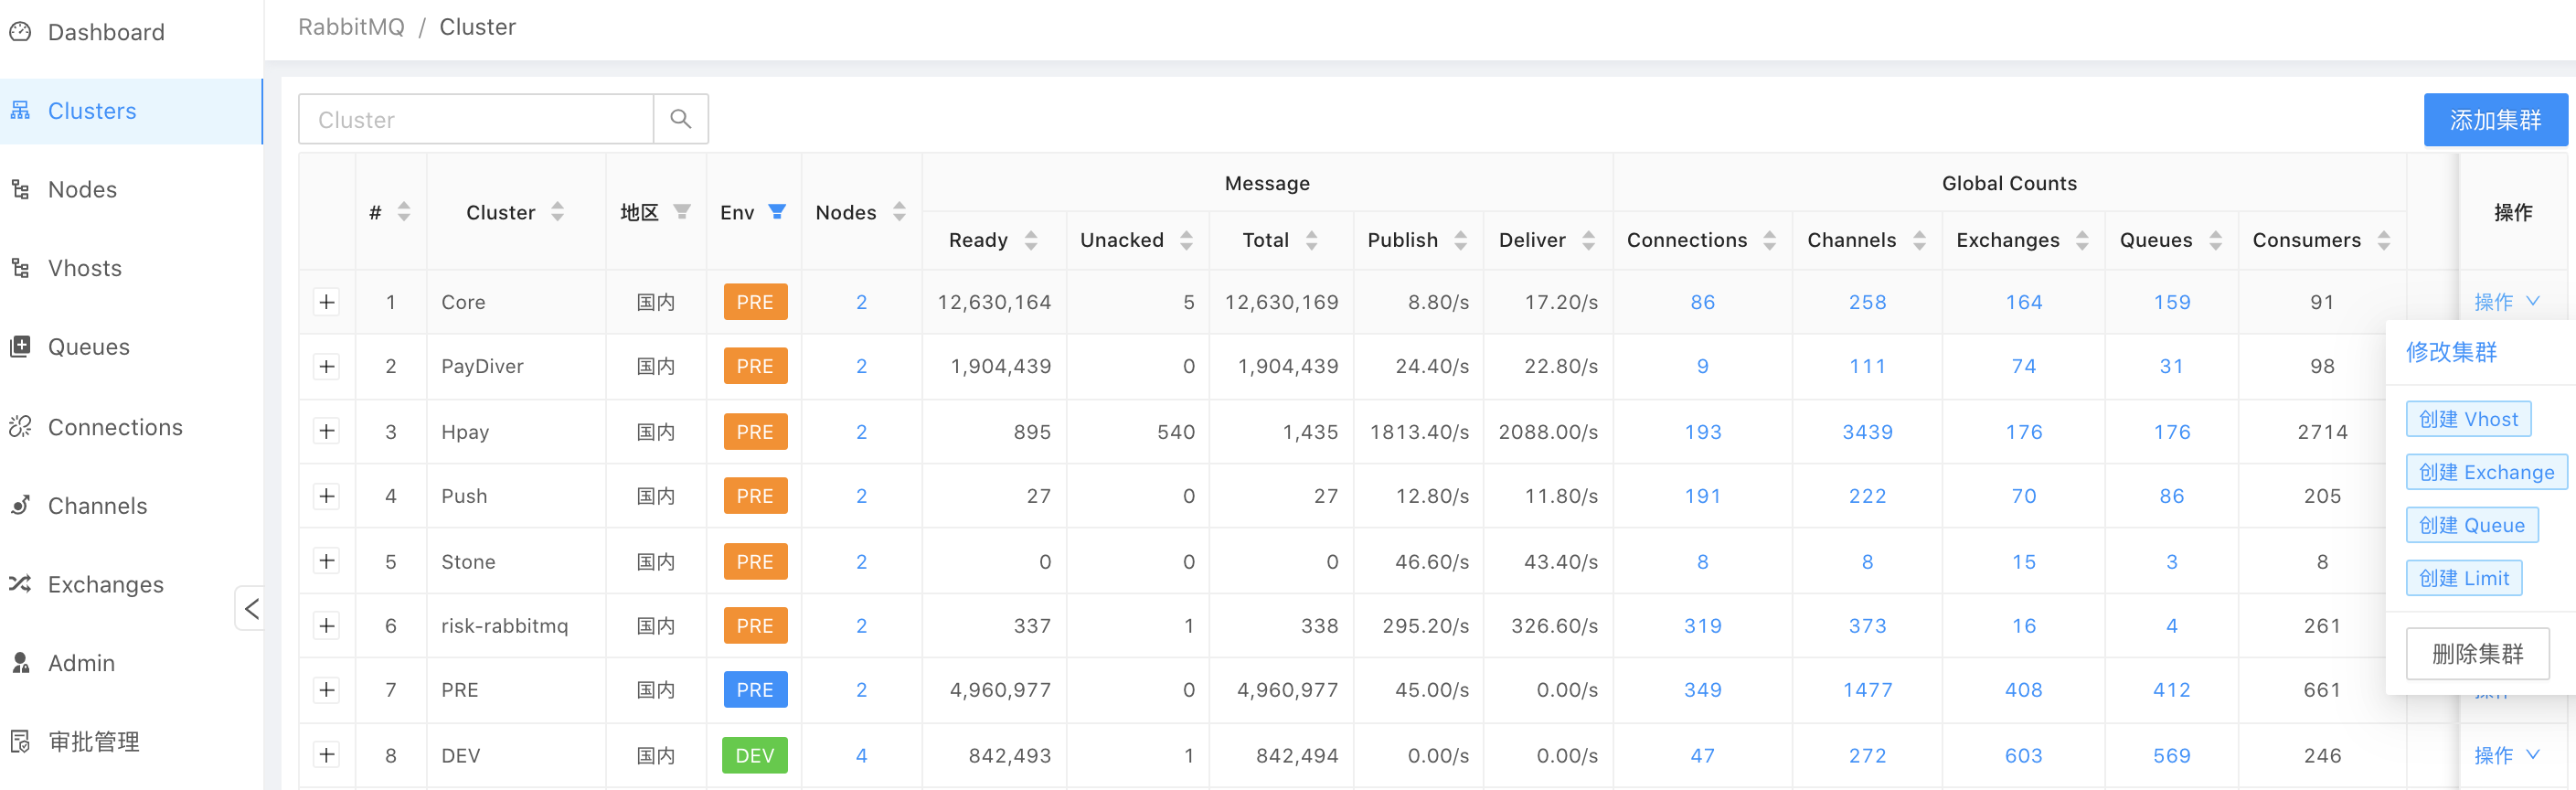Sort by Total messages column
The height and width of the screenshot is (790, 2576).
coord(1312,240)
